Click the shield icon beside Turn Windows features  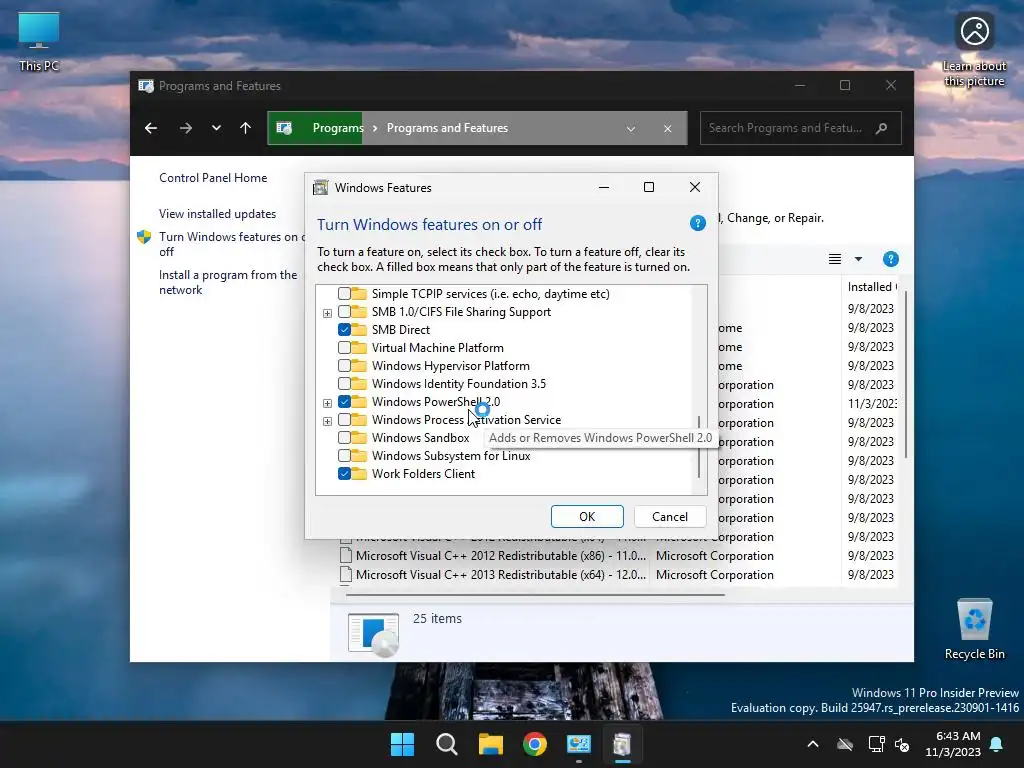click(x=144, y=237)
